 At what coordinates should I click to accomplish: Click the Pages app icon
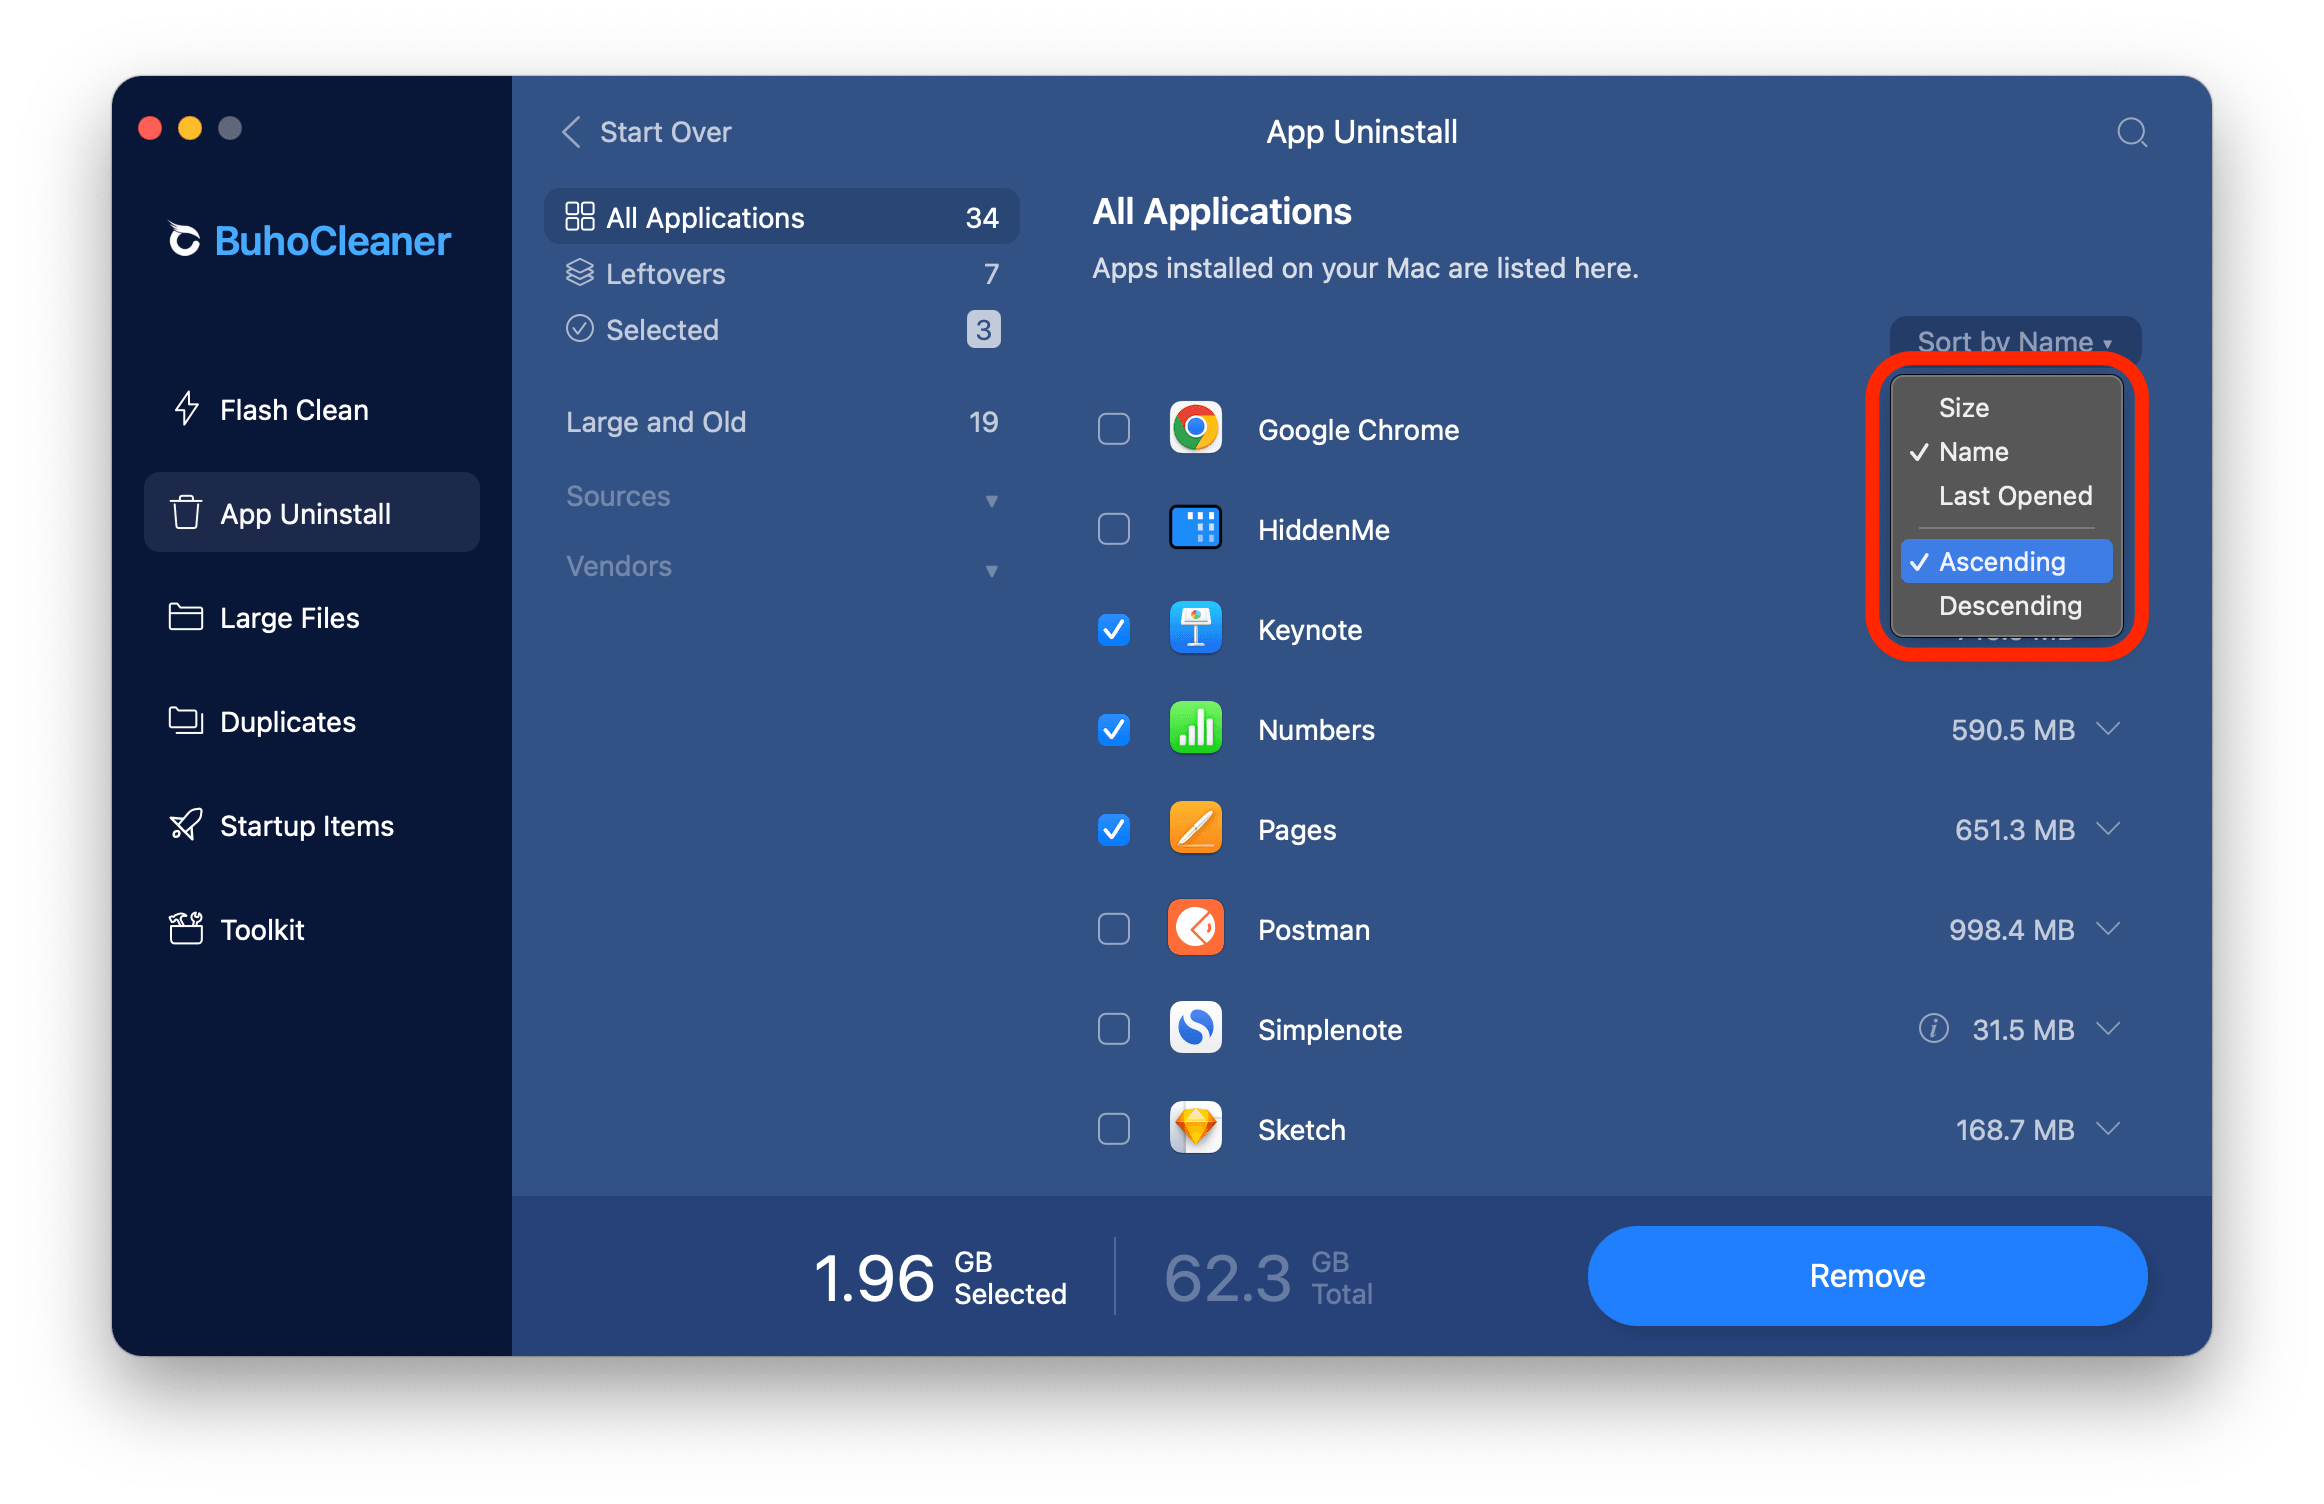(x=1196, y=829)
